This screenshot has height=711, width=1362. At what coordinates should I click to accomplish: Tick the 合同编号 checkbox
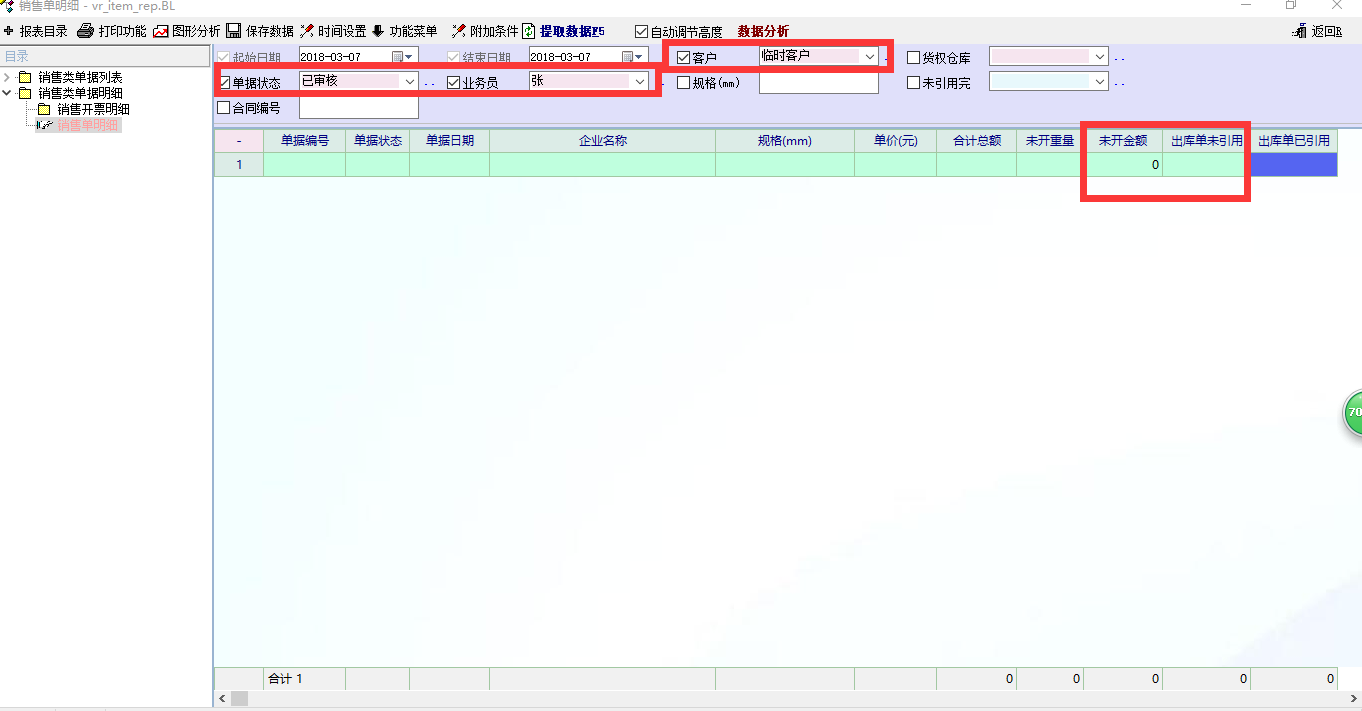[224, 108]
